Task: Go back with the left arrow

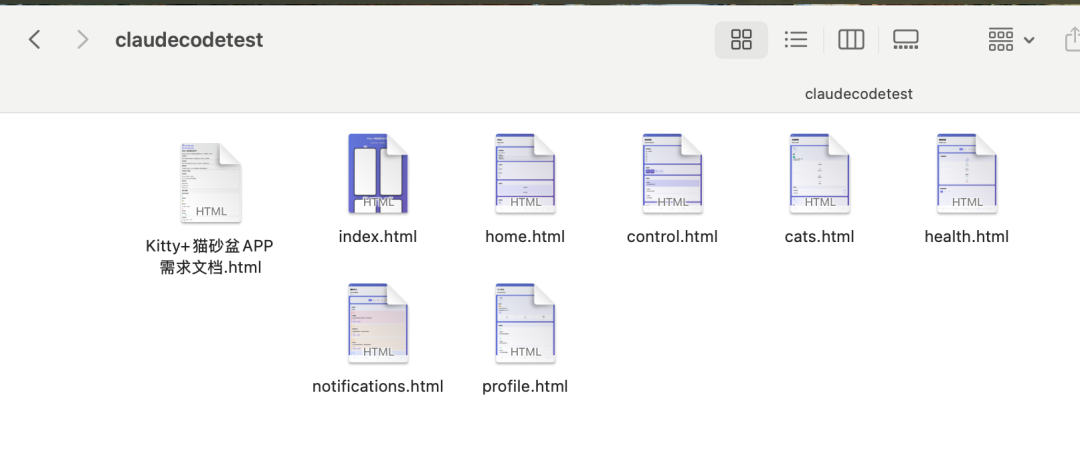Action: coord(34,39)
